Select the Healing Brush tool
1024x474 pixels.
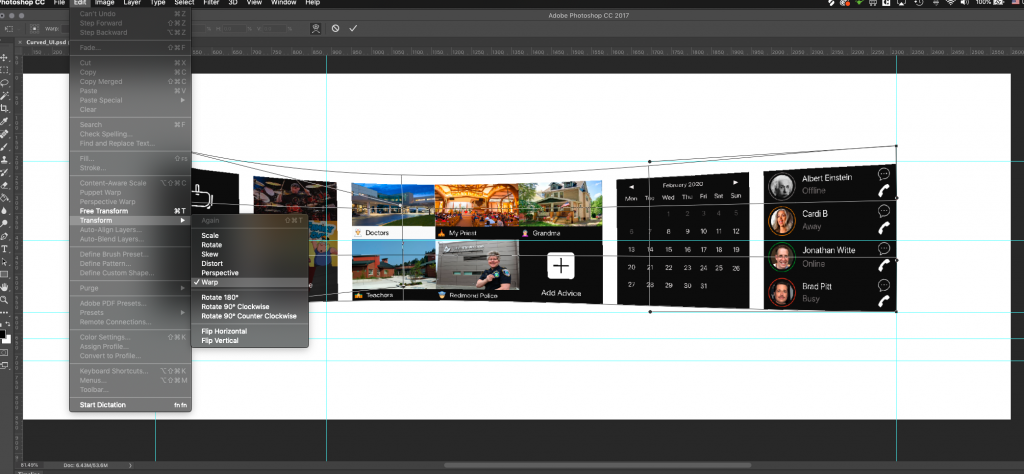[5, 134]
